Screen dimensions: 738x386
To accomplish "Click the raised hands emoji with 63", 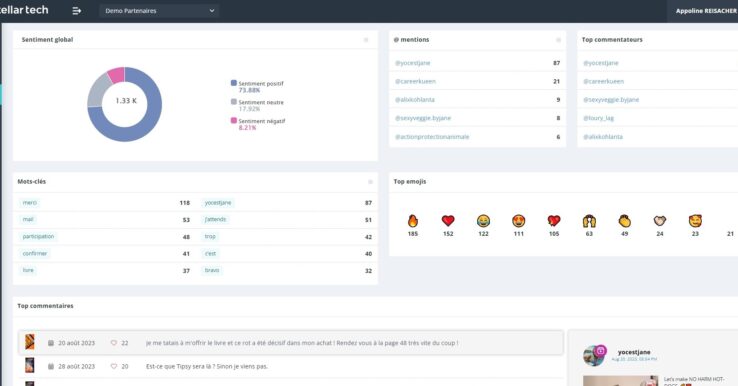I will 589,221.
